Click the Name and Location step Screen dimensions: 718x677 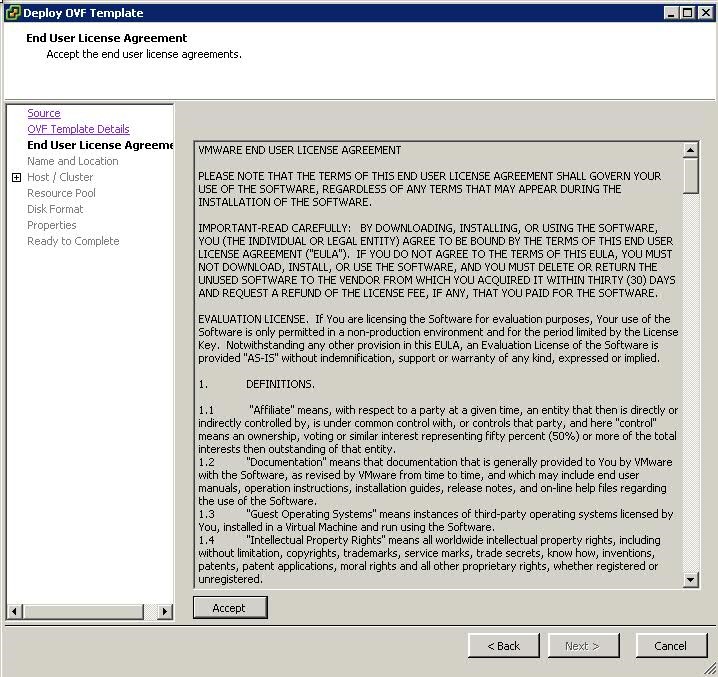click(x=73, y=161)
